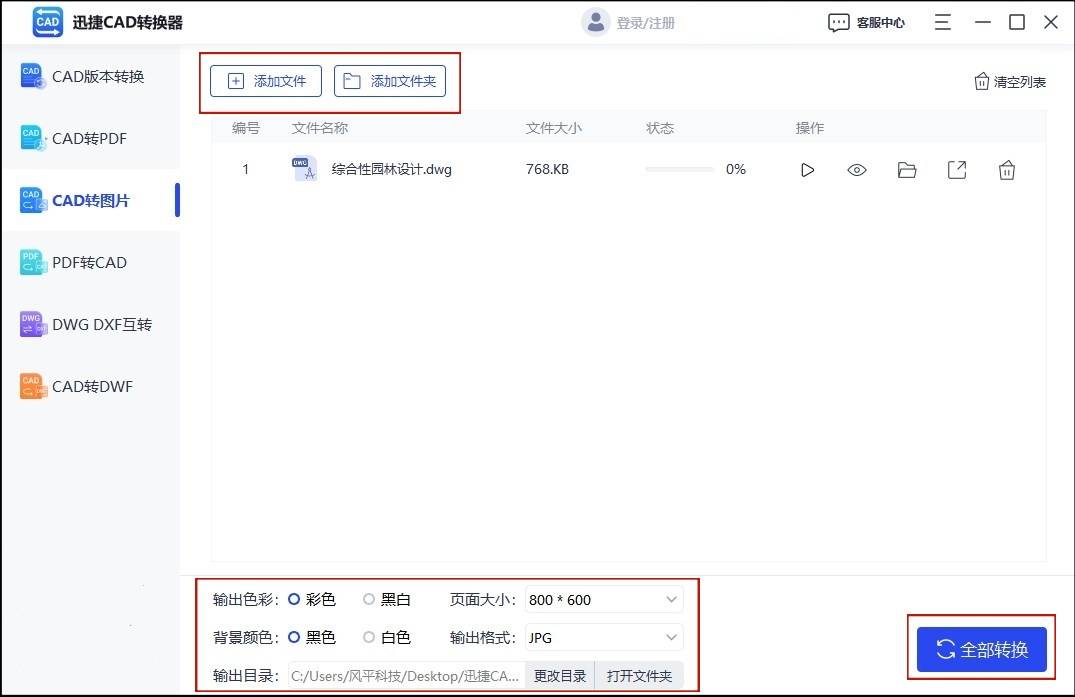Start conversion with 全部转换 button

(982, 649)
